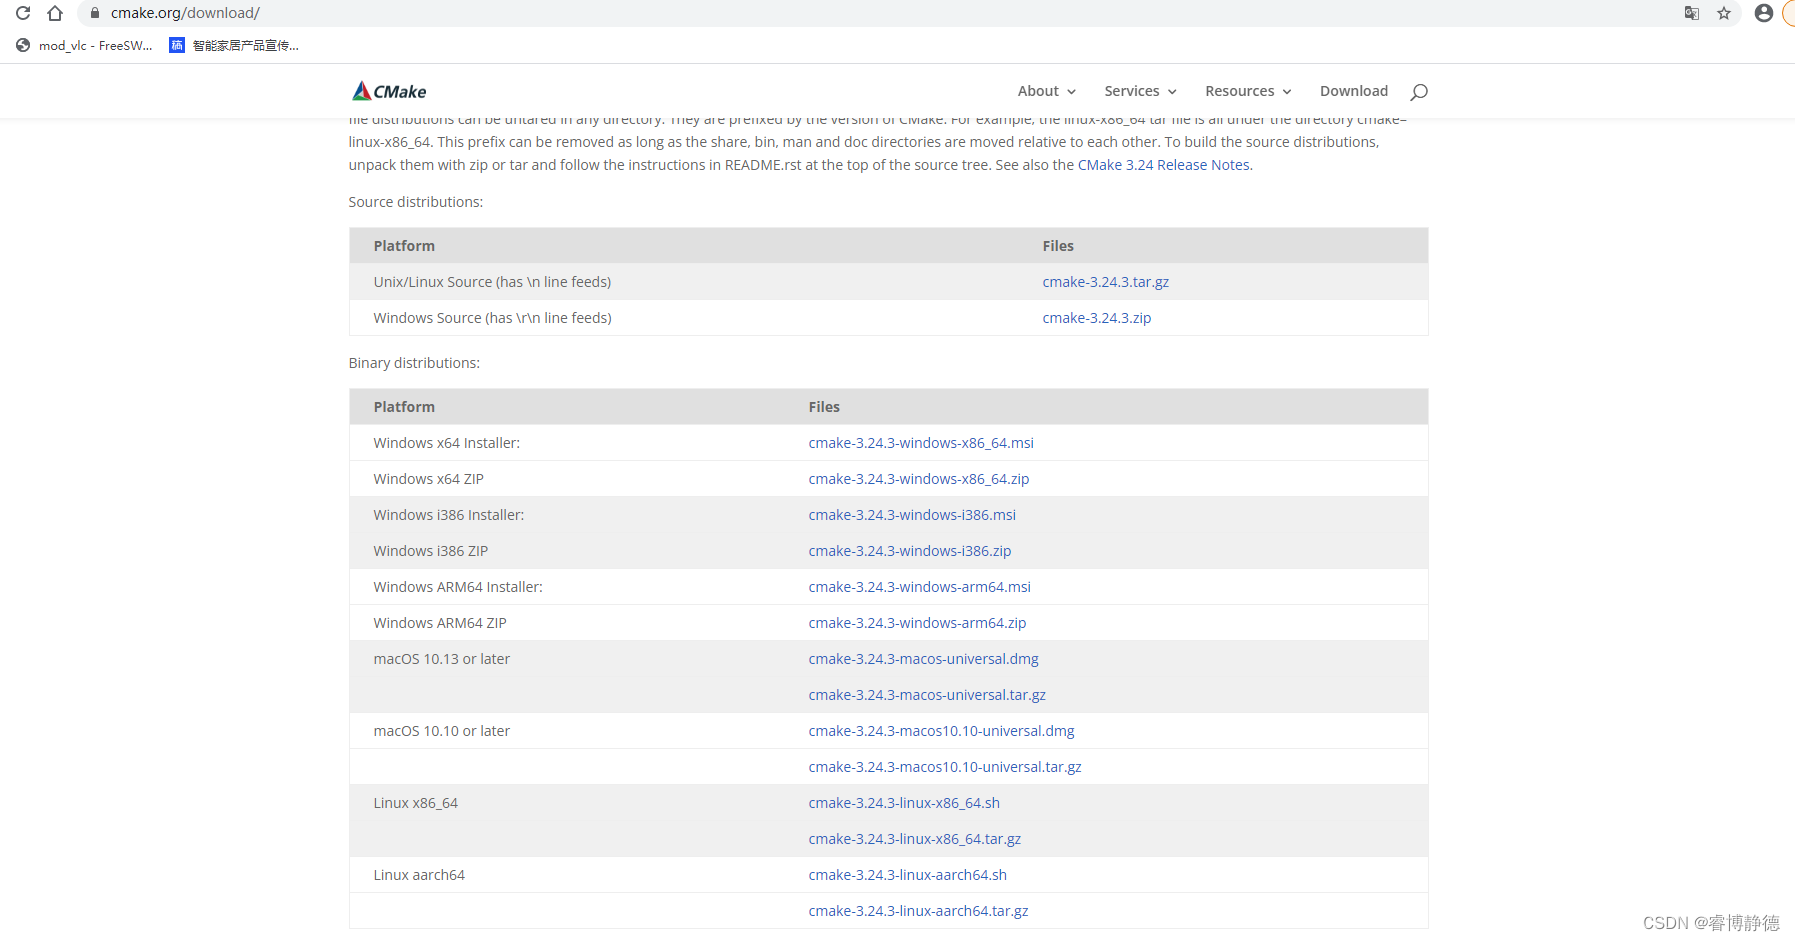Open the blue smart-home bookmark icon
This screenshot has height=941, width=1795.
pos(177,45)
